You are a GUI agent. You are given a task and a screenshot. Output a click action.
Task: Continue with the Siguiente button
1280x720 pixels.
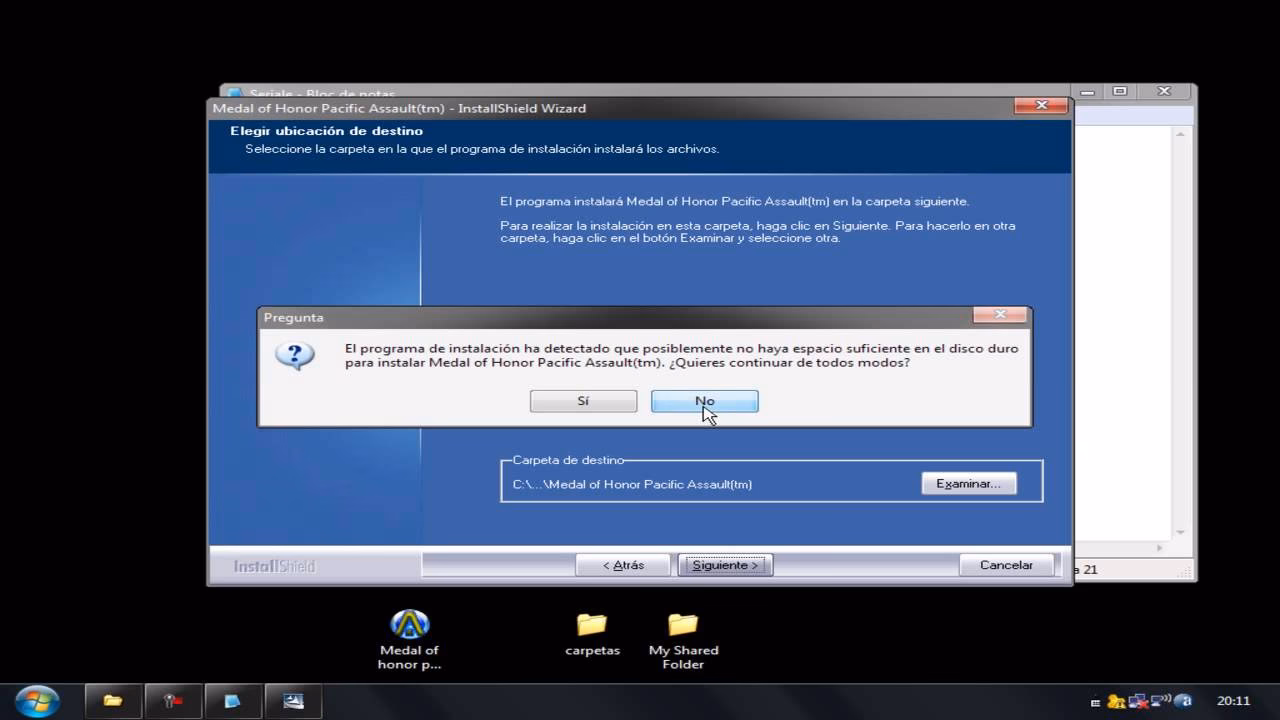click(725, 565)
